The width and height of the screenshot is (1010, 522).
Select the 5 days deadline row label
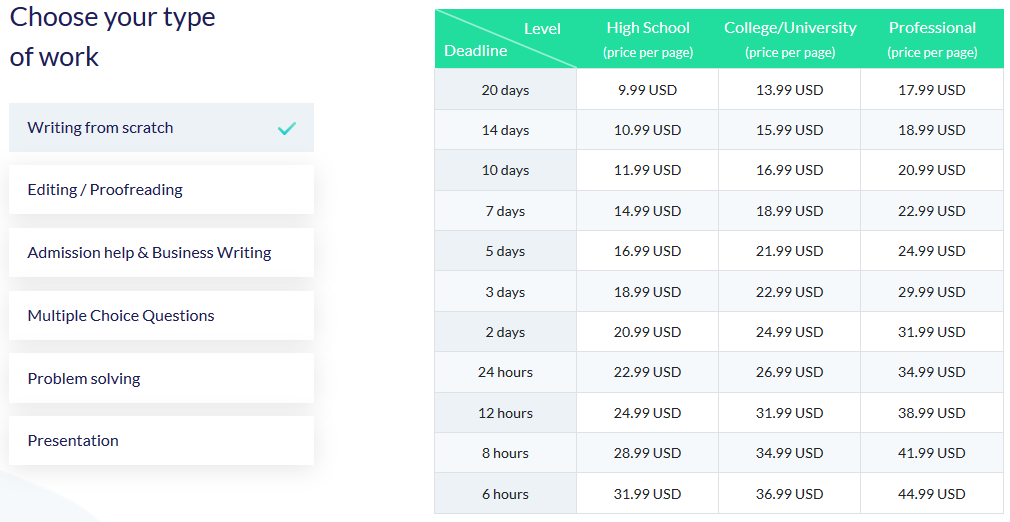506,251
